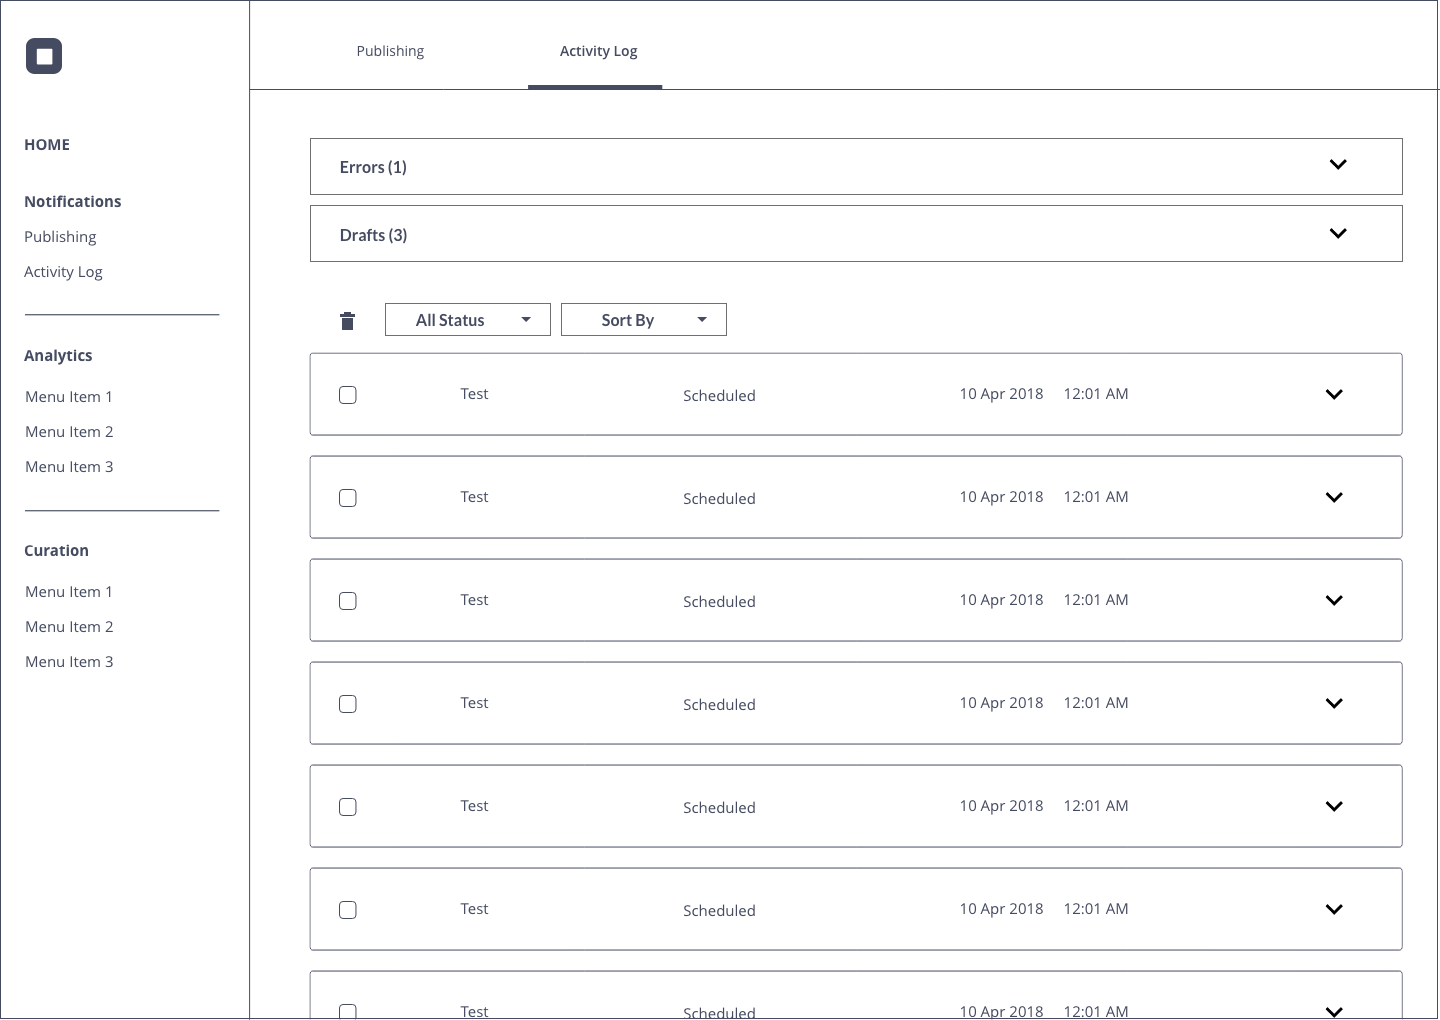Viewport: 1440px width, 1020px height.
Task: Open the Sort By dropdown
Action: click(x=644, y=320)
